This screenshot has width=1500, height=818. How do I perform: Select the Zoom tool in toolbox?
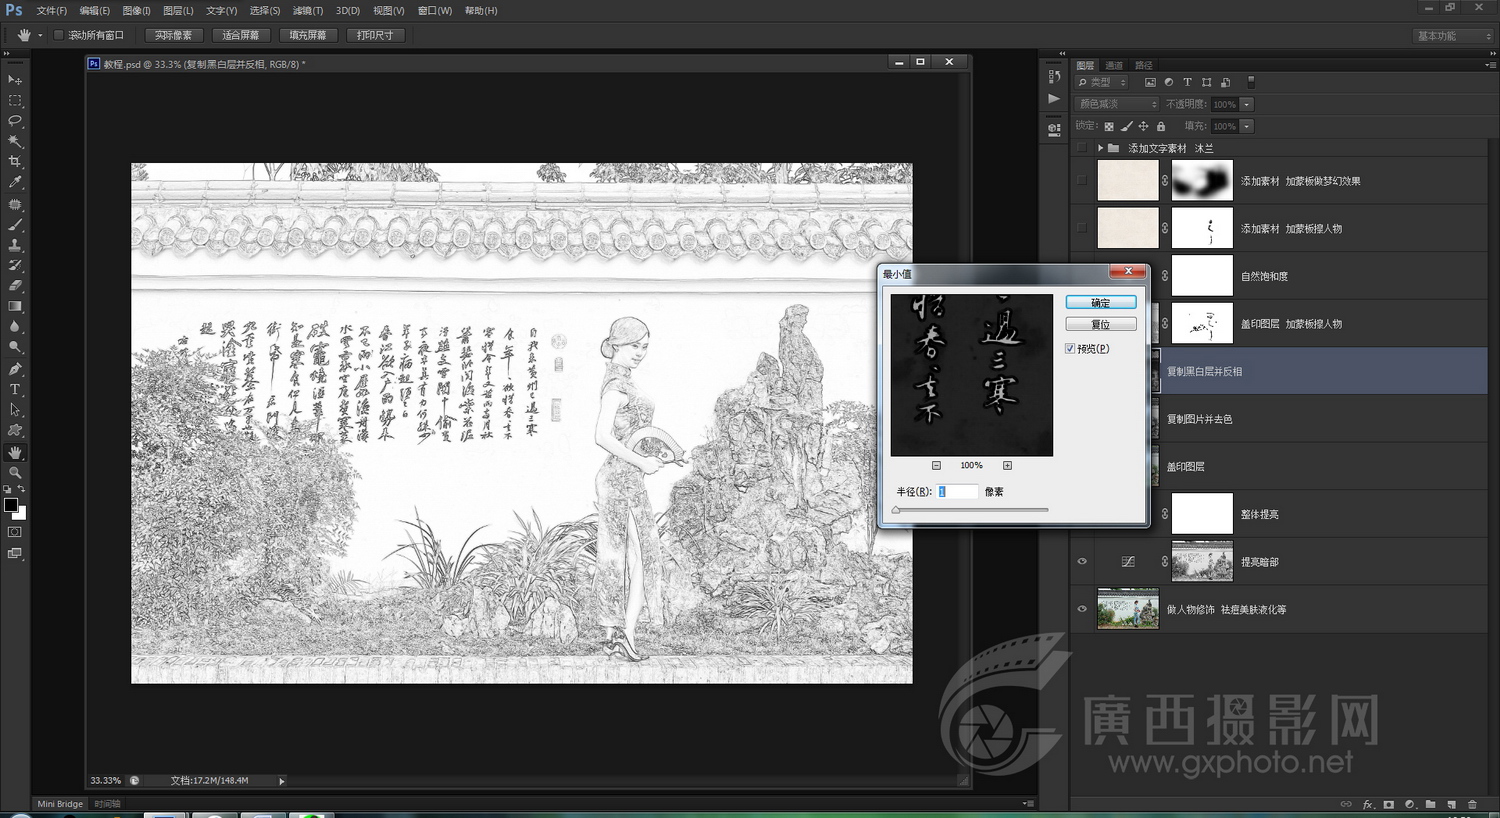[x=15, y=472]
